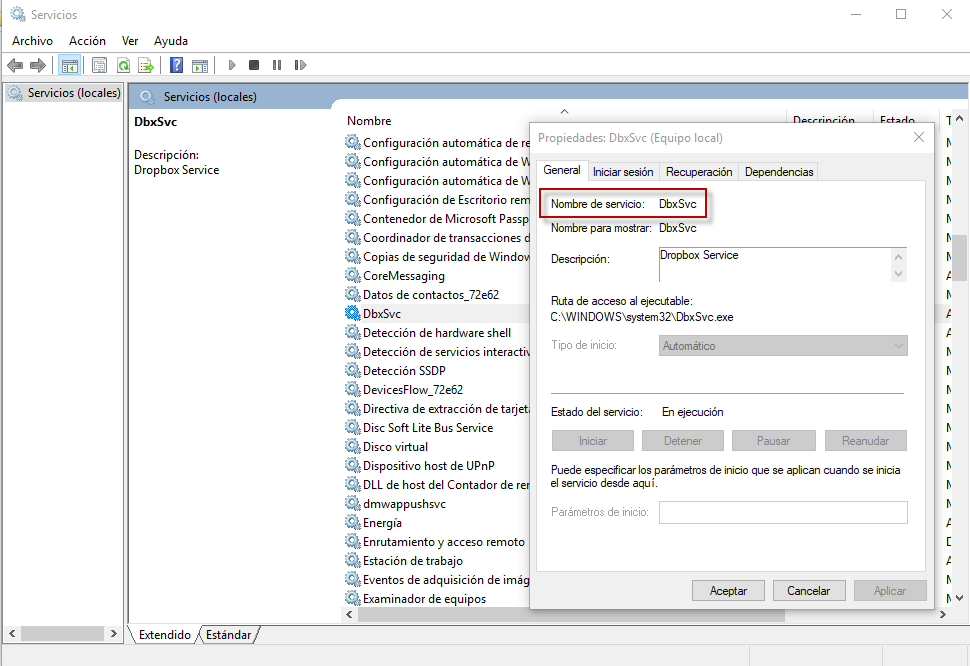
Task: Close the DbxSvc properties dialog
Action: click(x=919, y=137)
